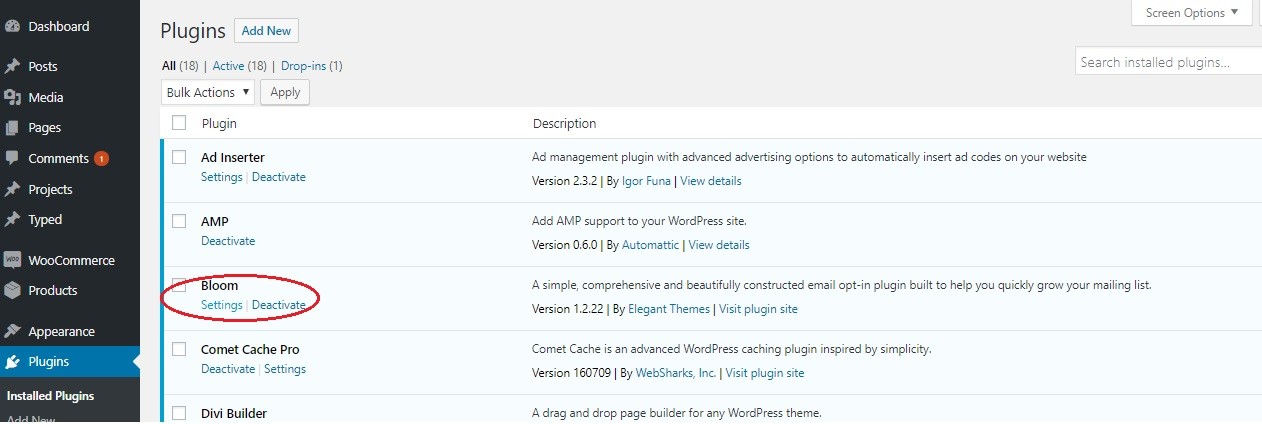Click the Dashboard gauge icon
1262x424 pixels.
(13, 27)
